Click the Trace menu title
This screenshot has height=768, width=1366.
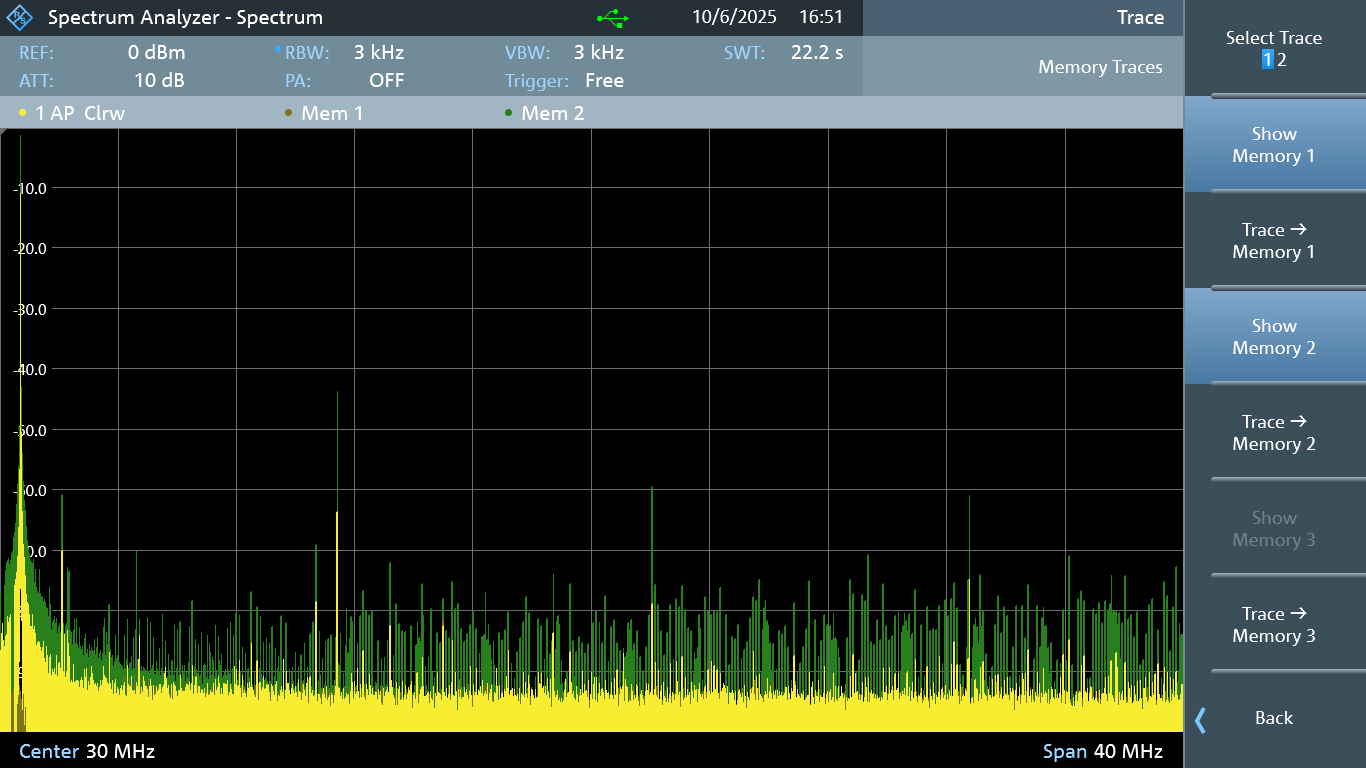point(1140,18)
